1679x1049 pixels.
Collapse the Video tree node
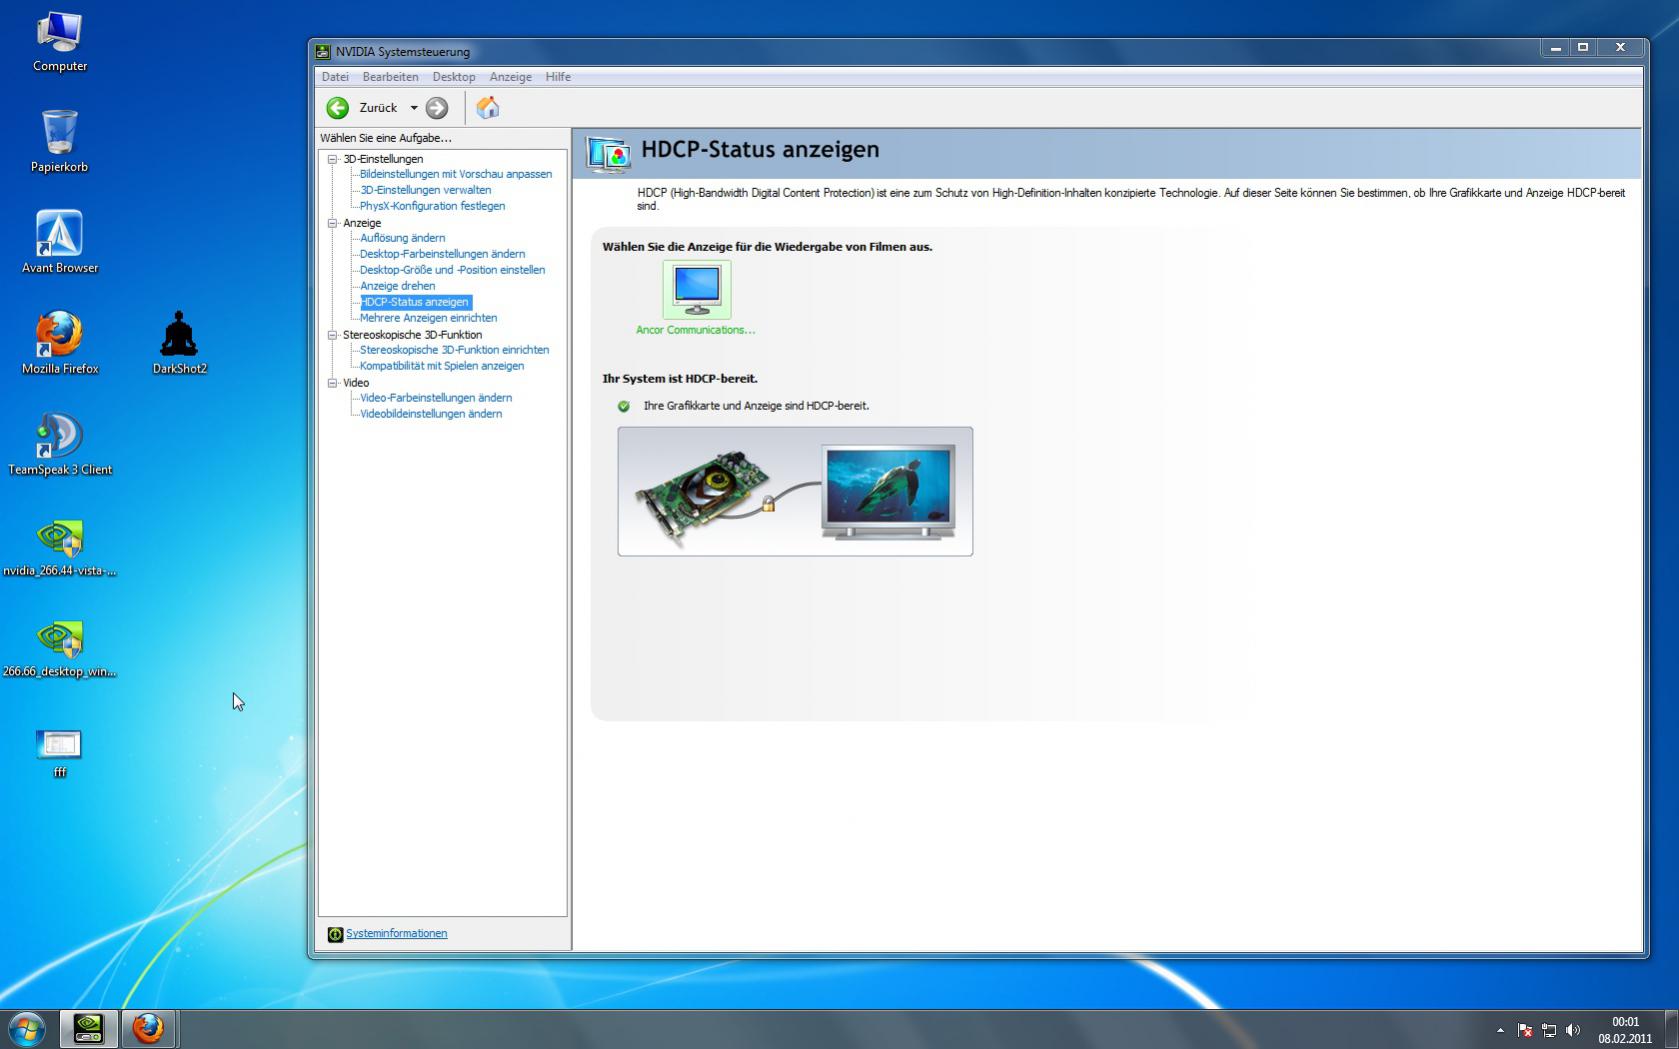[x=333, y=383]
